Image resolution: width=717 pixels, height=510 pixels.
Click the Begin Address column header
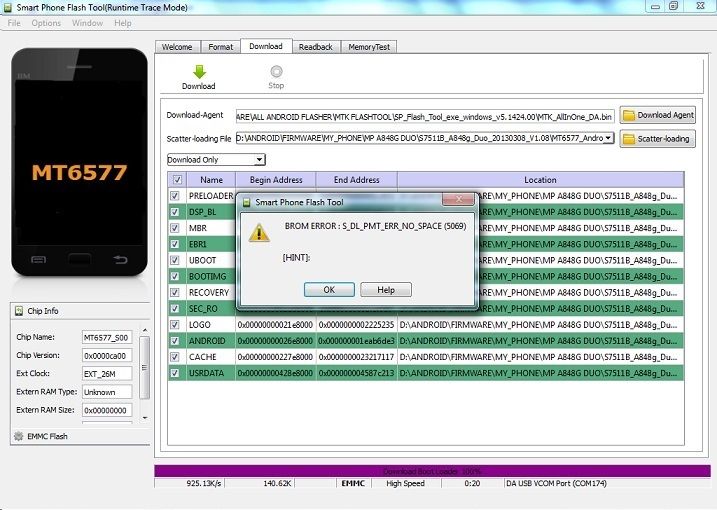pos(276,180)
